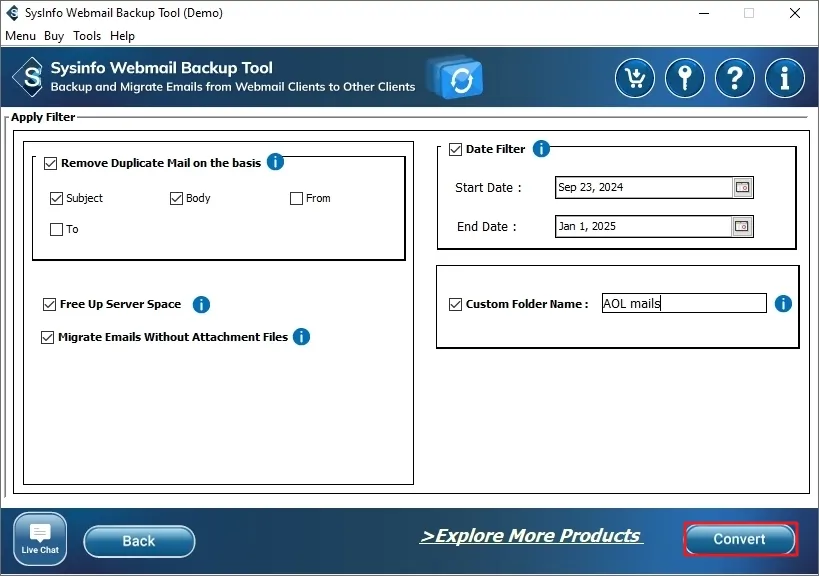The image size is (819, 576).
Task: Click the app icon in title bar
Action: pos(13,13)
